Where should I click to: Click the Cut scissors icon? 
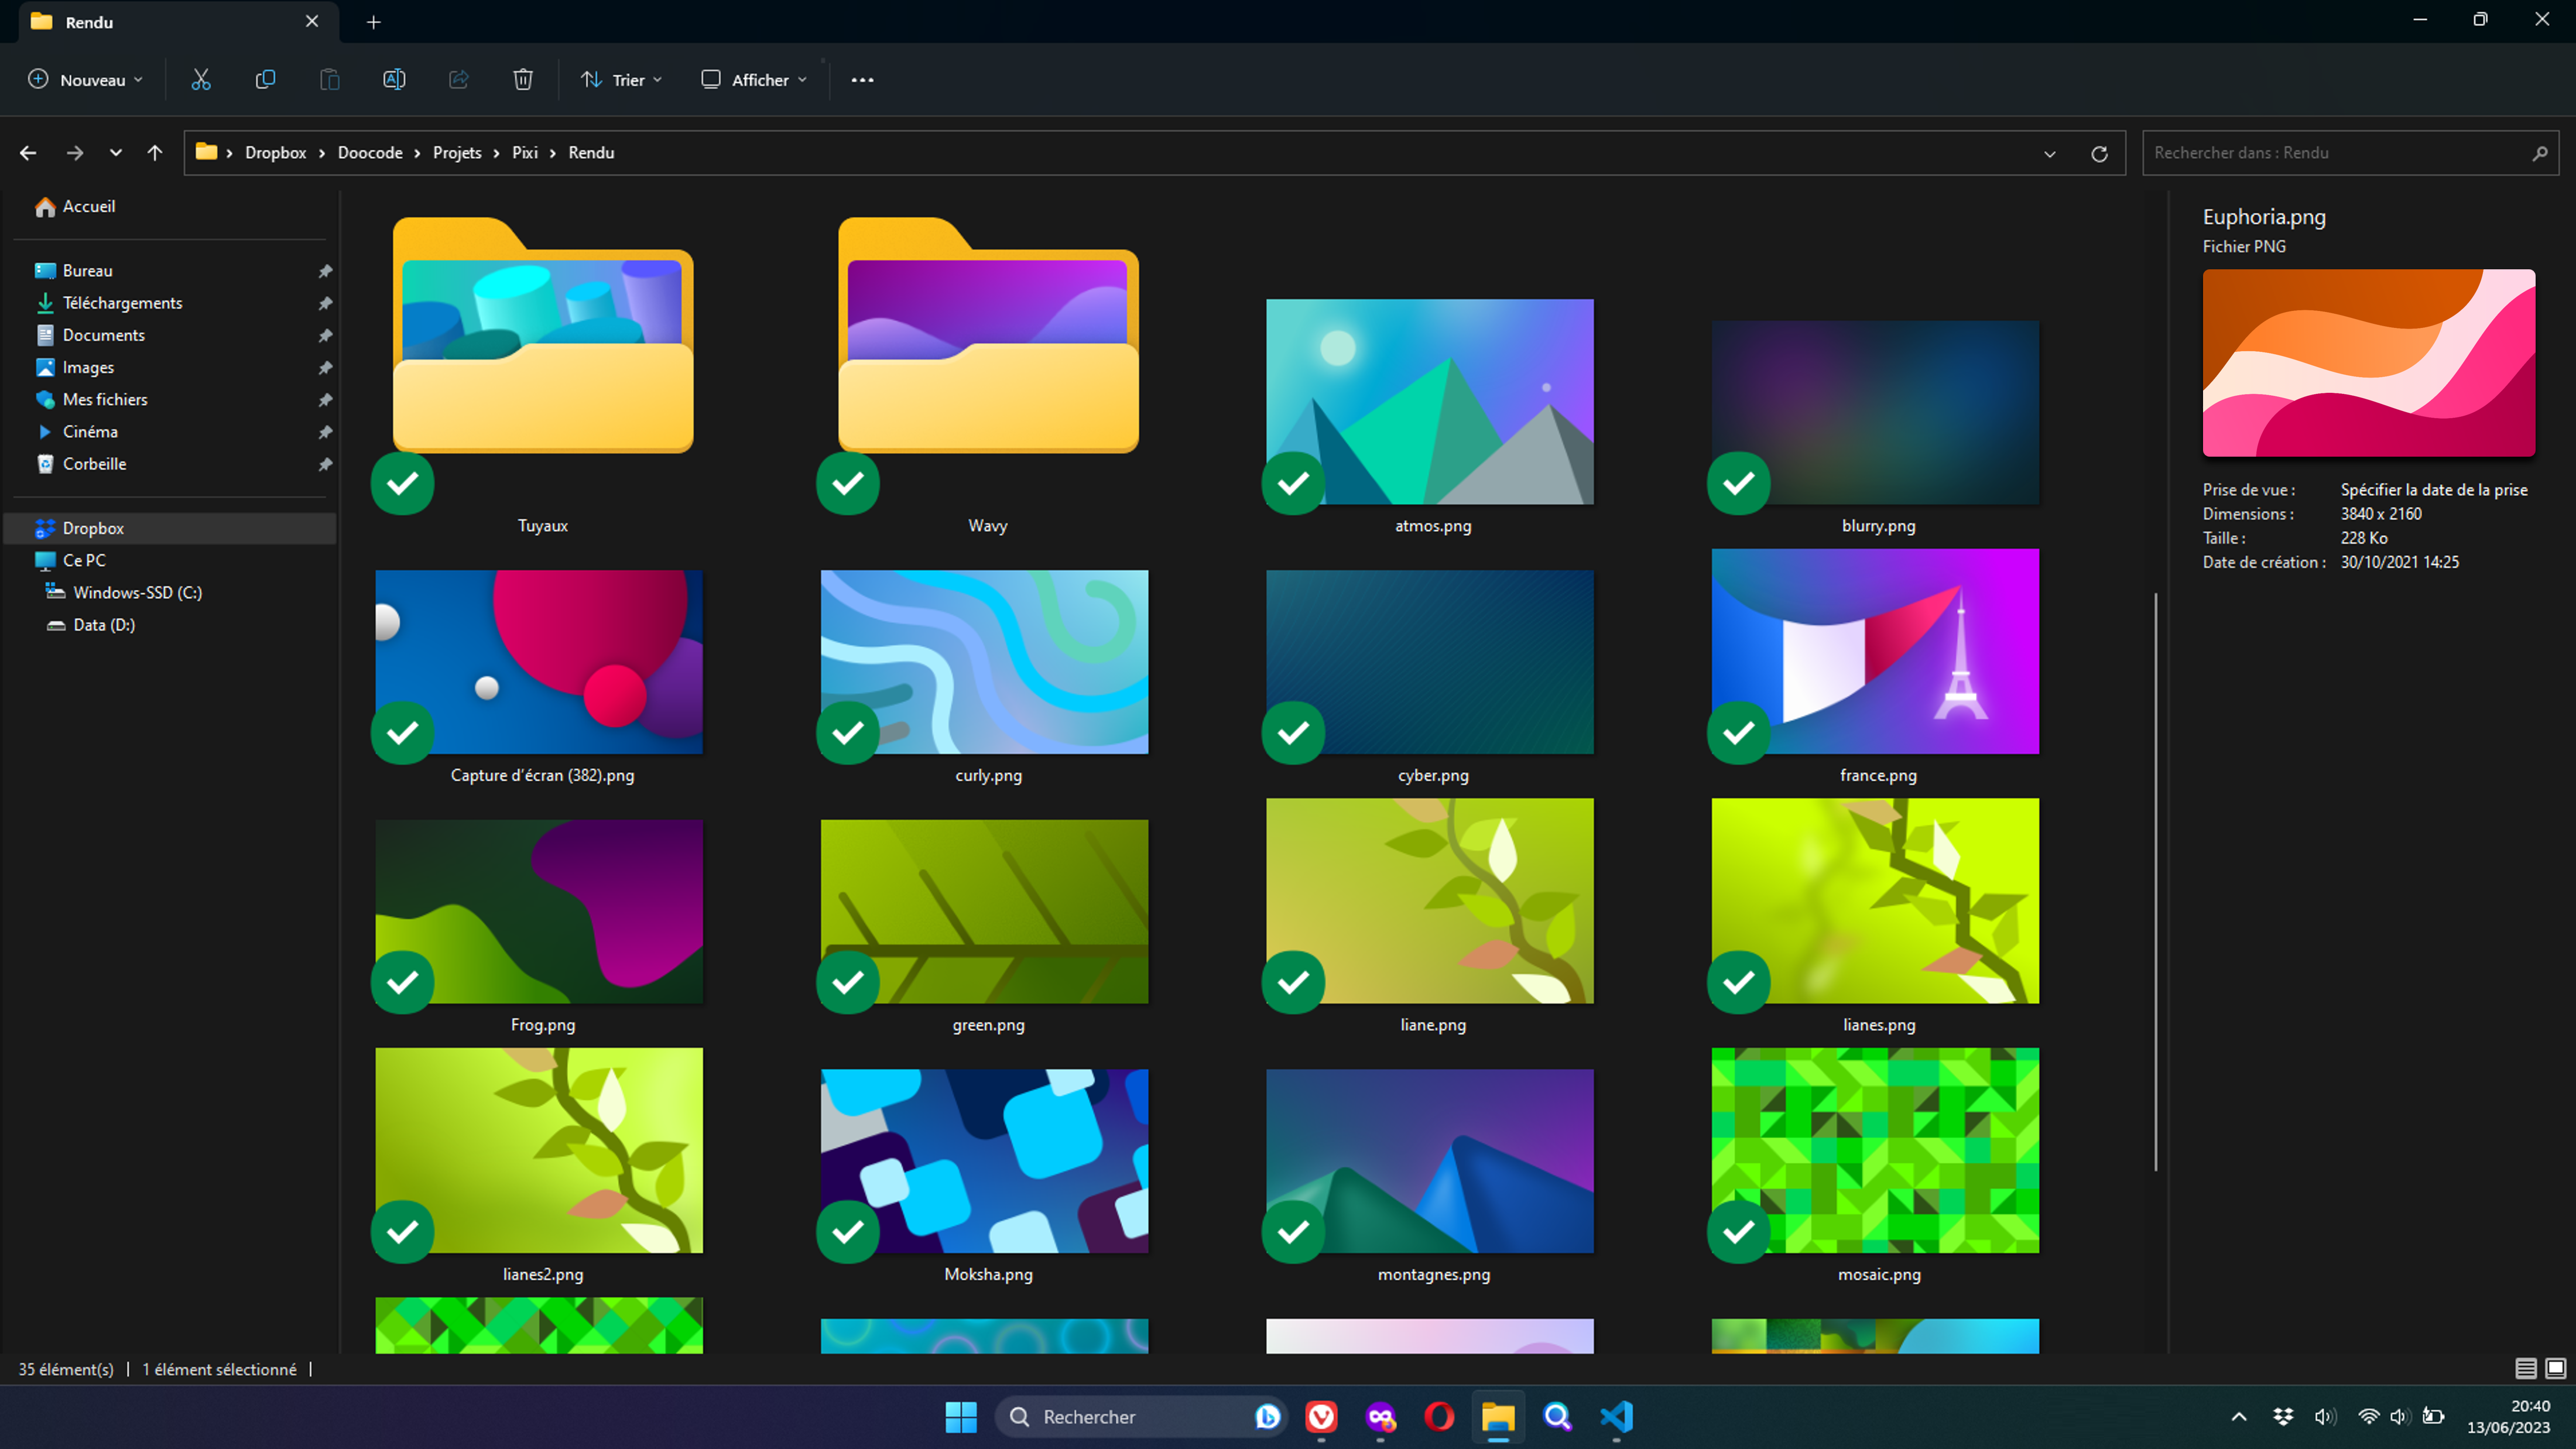tap(201, 80)
